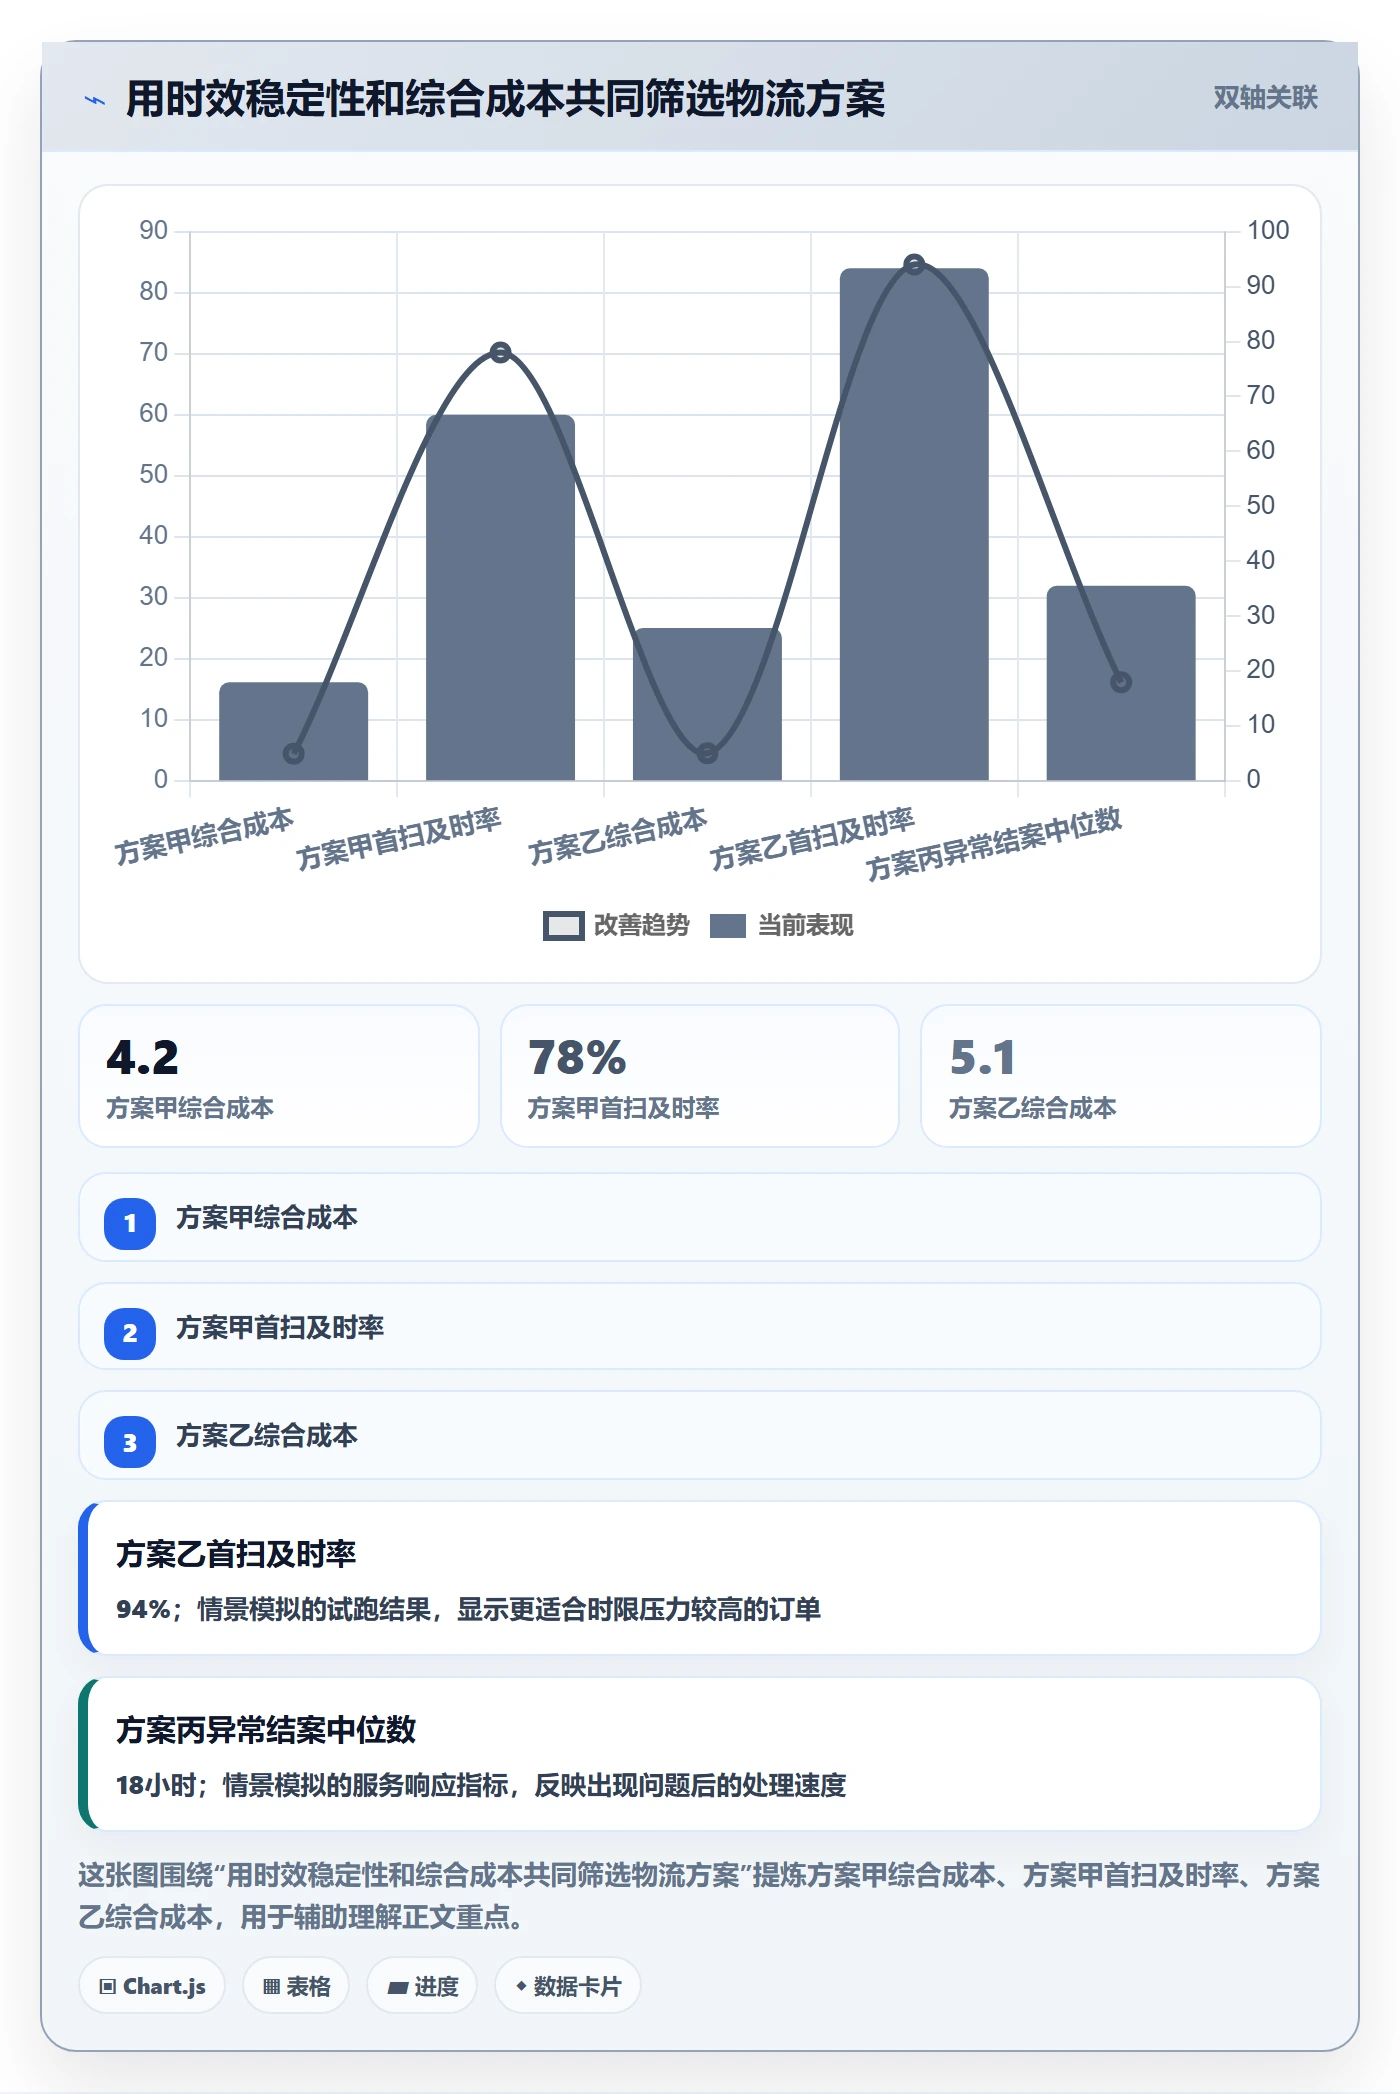Click the x-axis label 方案丙异常结案中位数
Image resolution: width=1400 pixels, height=2094 pixels.
(x=994, y=844)
